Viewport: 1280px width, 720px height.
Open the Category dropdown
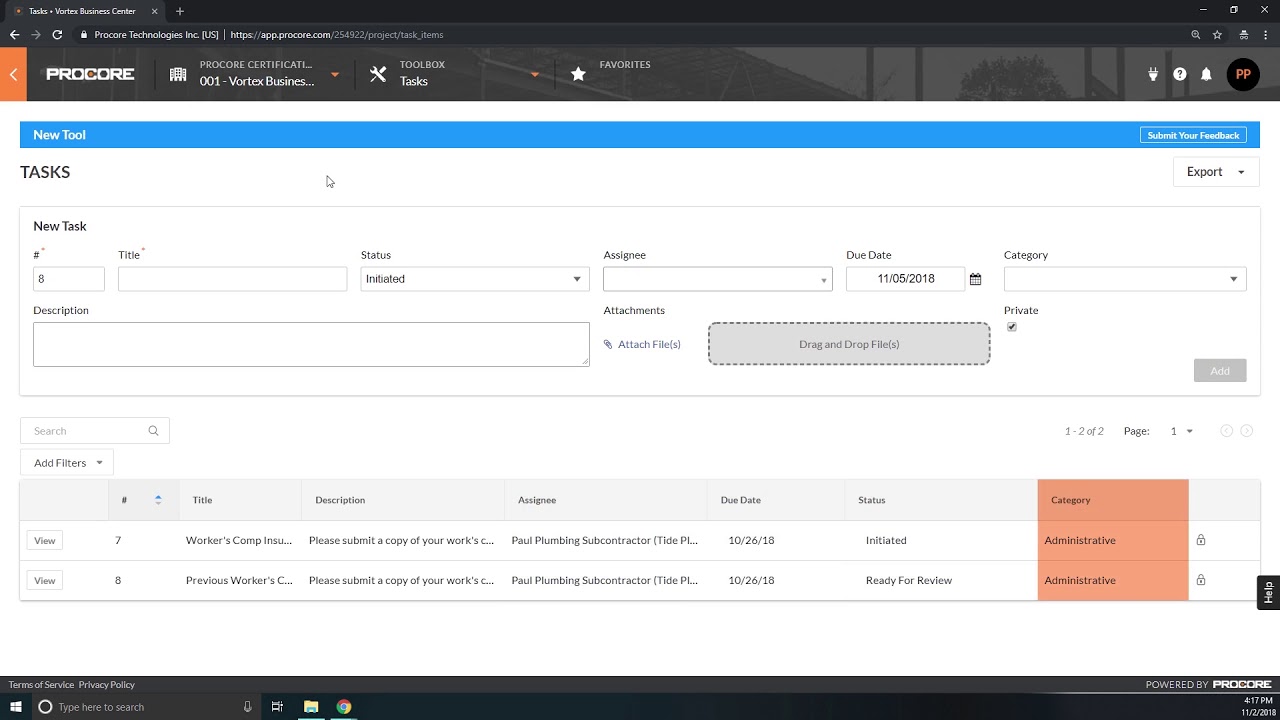(x=1125, y=279)
